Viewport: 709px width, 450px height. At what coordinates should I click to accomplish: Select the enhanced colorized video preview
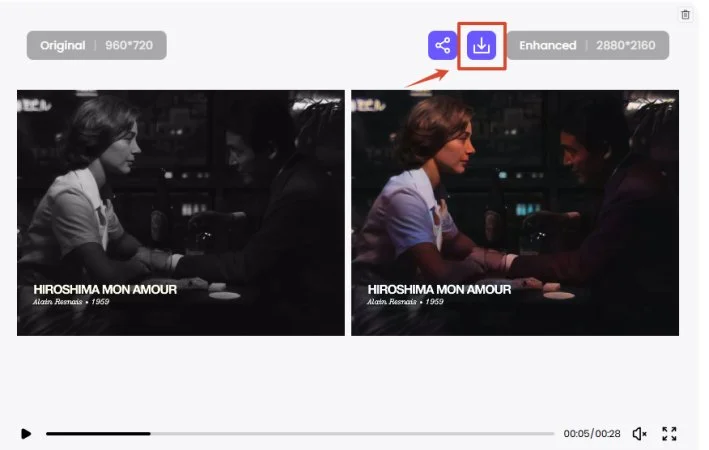coord(515,213)
